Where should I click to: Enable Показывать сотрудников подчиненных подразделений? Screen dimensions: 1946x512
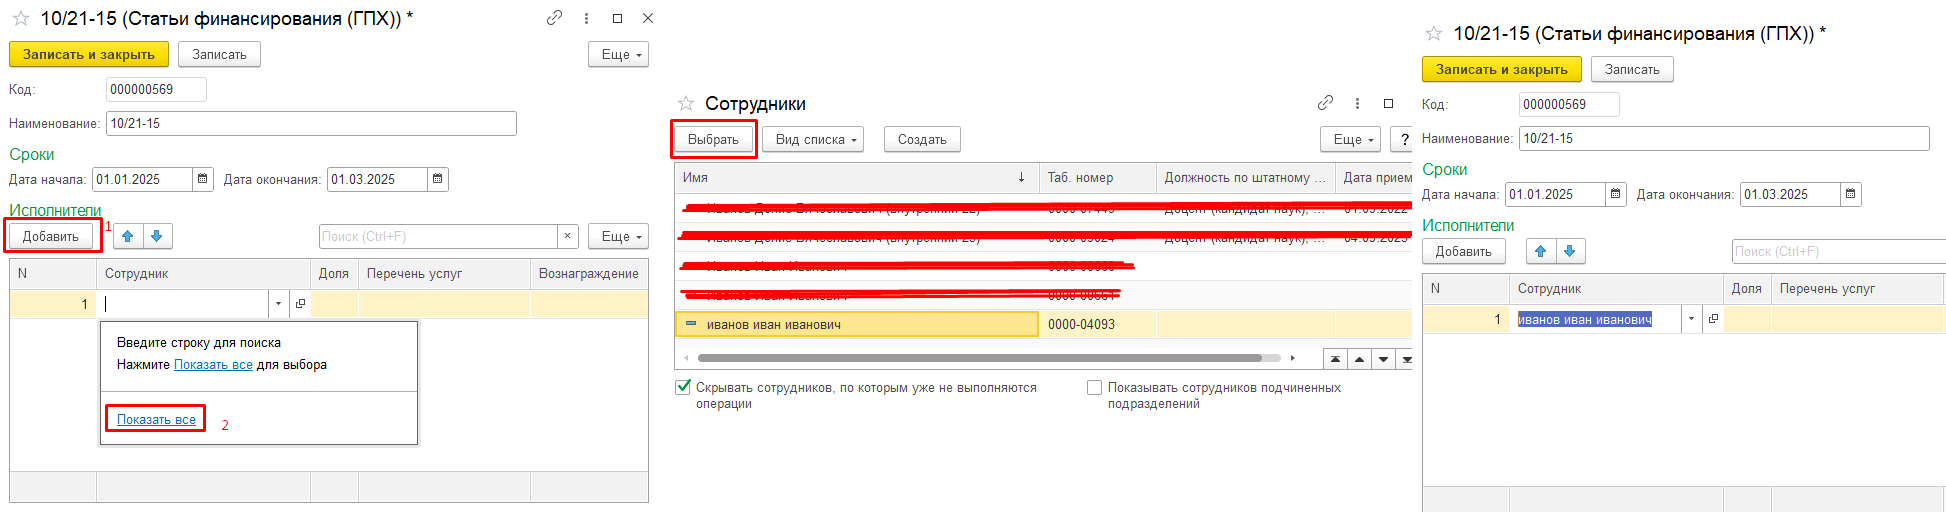(x=1095, y=388)
